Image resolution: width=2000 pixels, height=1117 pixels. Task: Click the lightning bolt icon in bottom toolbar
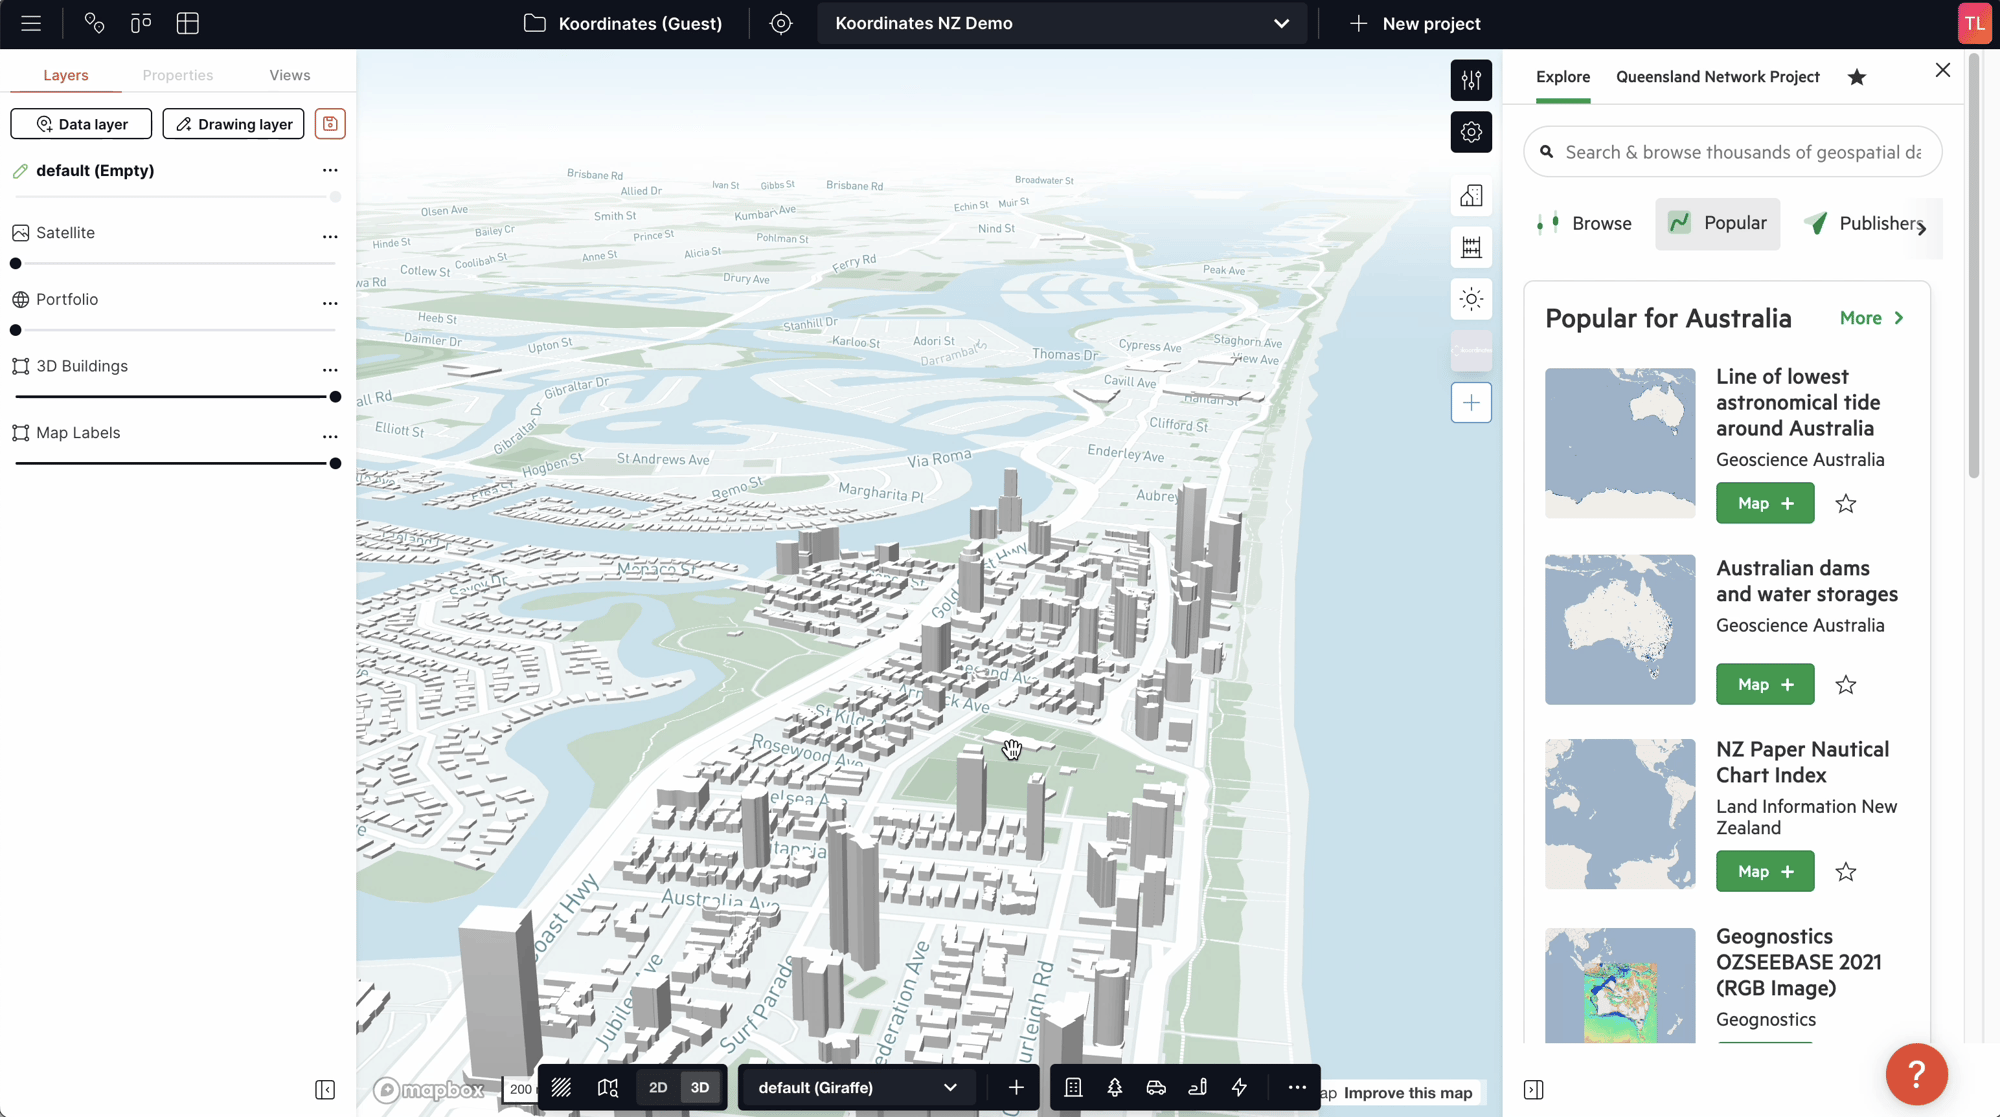1239,1088
